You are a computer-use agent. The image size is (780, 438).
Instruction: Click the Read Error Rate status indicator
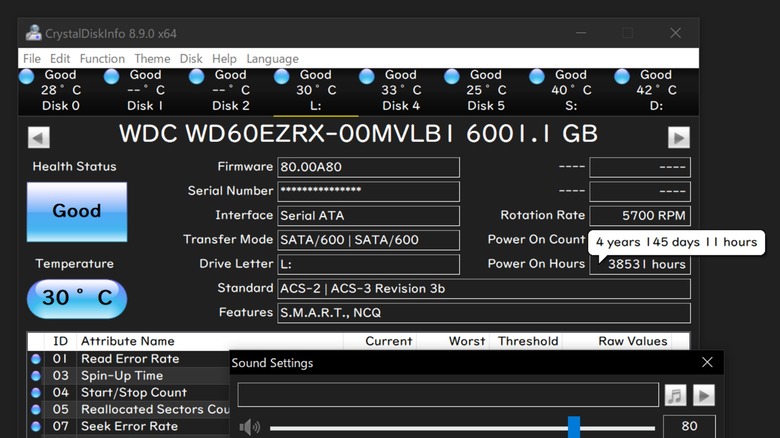point(36,359)
